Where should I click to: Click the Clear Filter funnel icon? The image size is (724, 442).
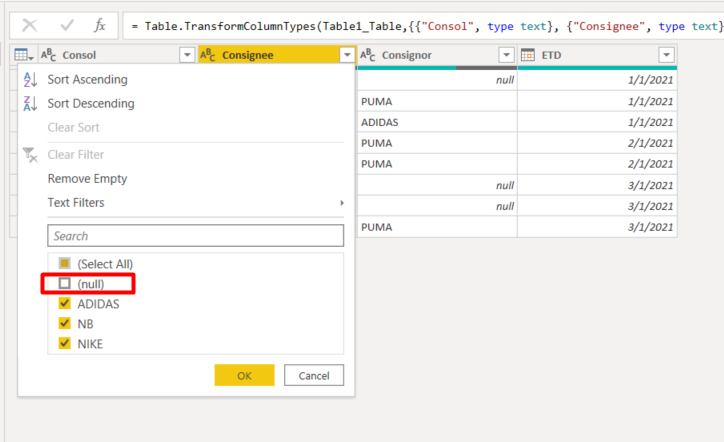pos(30,155)
